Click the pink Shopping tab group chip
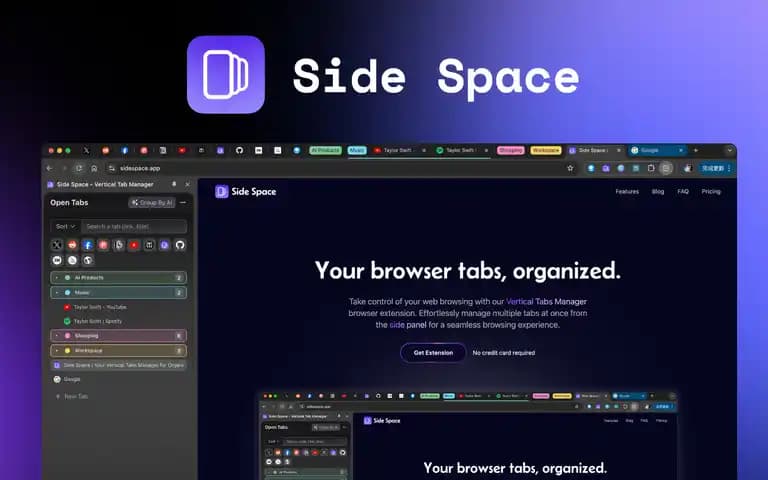768x480 pixels. [511, 150]
